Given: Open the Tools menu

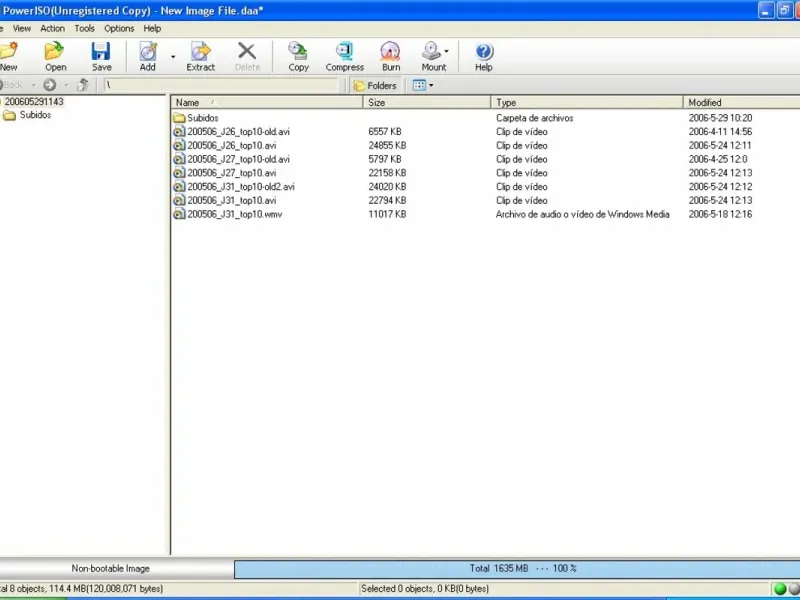Looking at the screenshot, I should pos(84,29).
